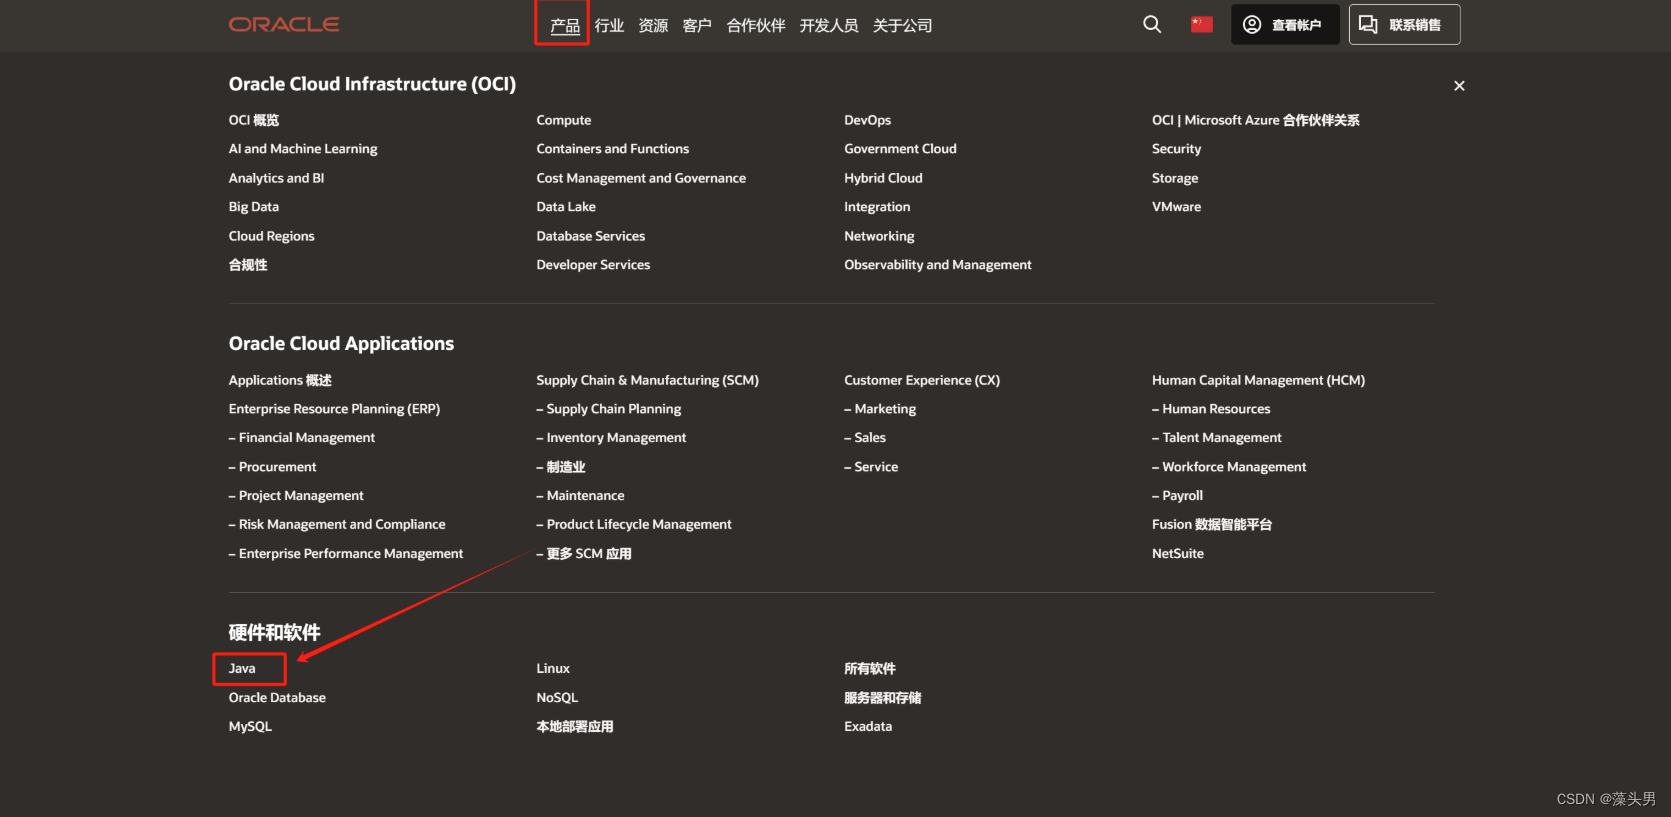Open the Compute link

coord(564,120)
